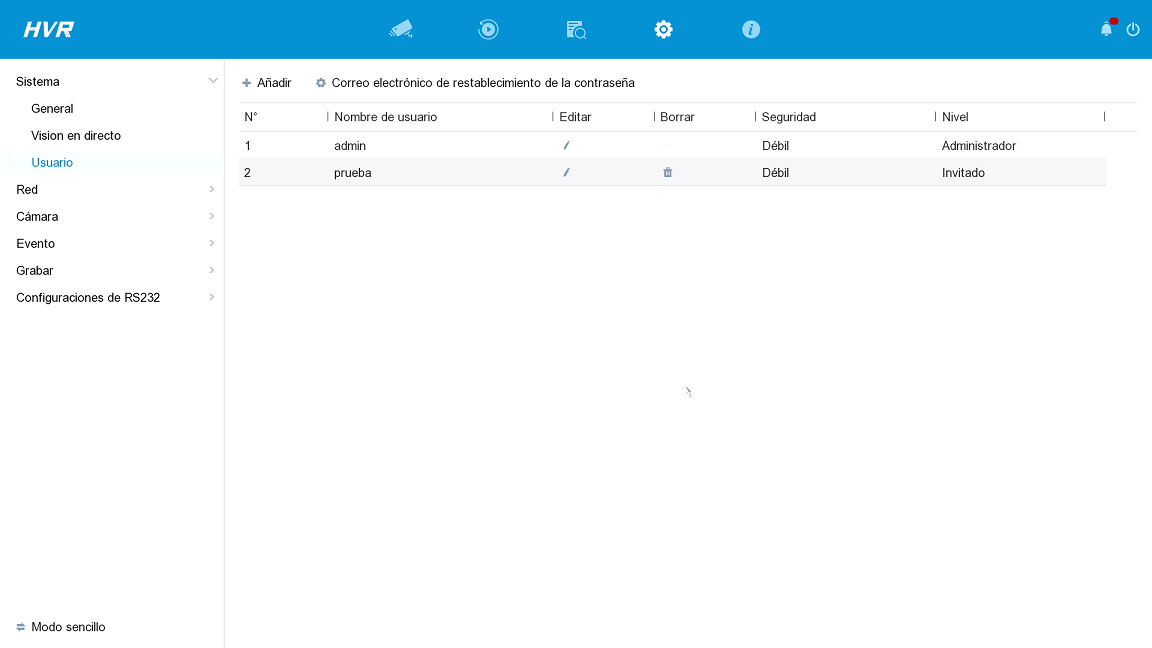Expand Configuraciones de RS232 section
1152x648 pixels.
coord(112,298)
